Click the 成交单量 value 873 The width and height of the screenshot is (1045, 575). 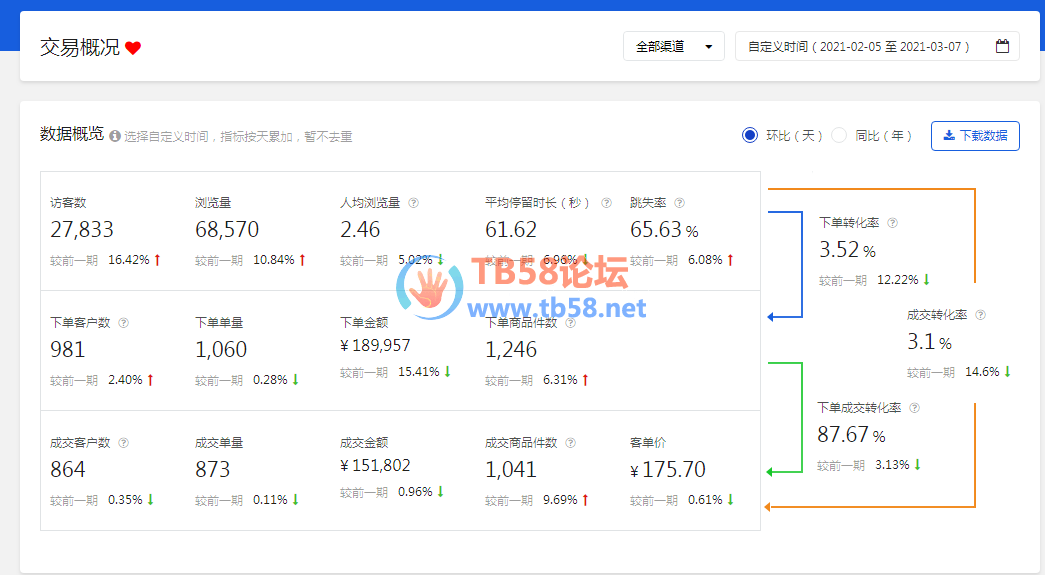(212, 470)
